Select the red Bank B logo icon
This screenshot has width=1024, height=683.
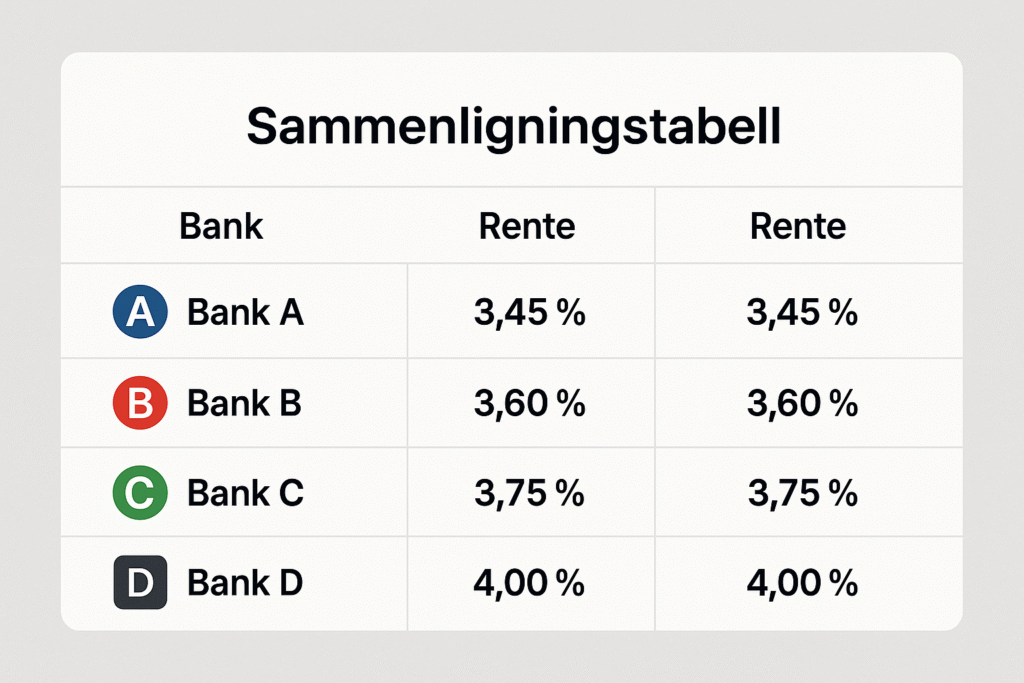(139, 403)
